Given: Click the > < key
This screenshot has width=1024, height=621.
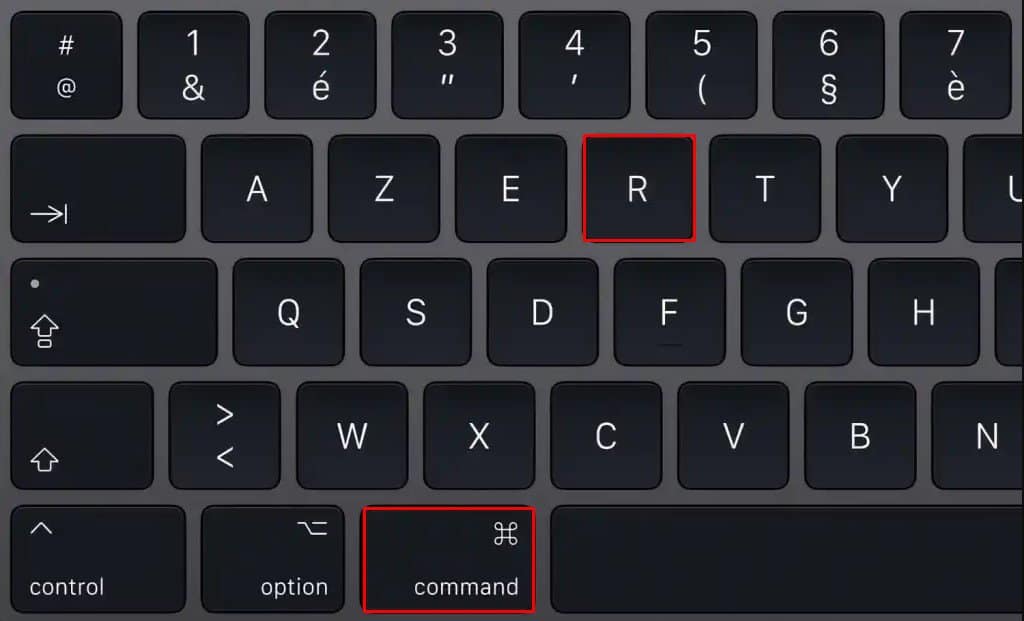Looking at the screenshot, I should click(x=225, y=436).
